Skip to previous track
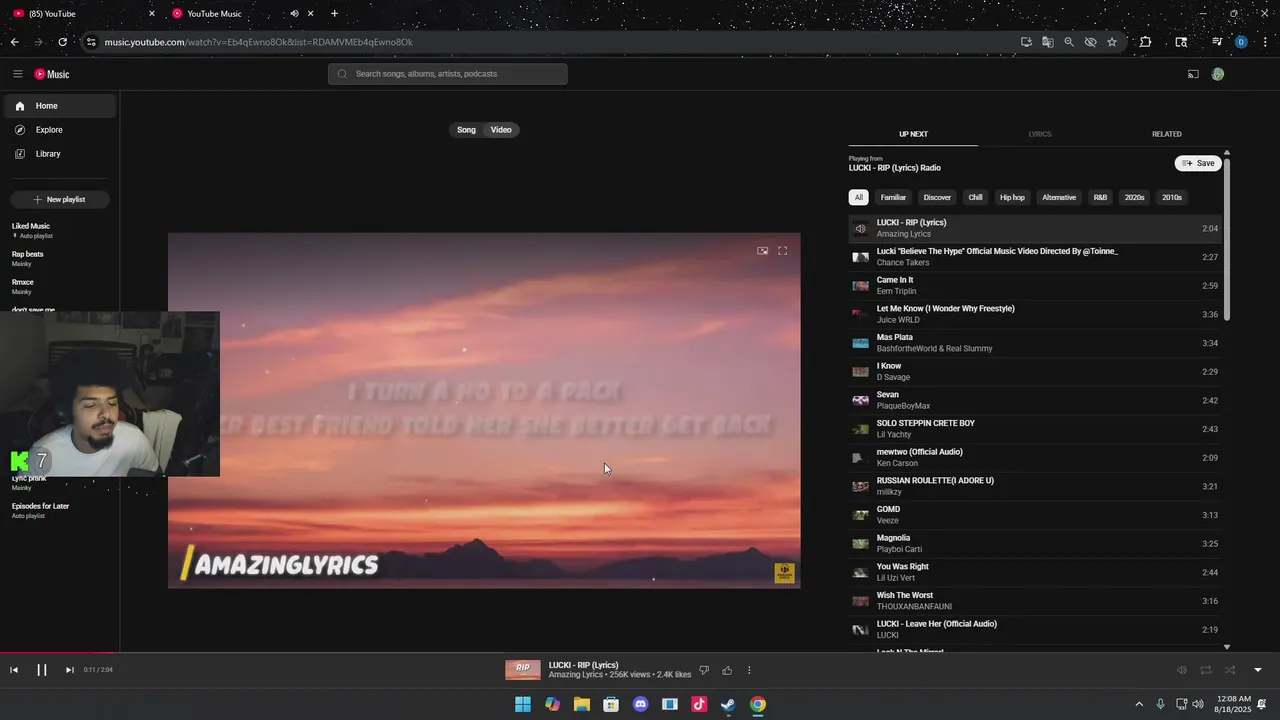 tap(14, 670)
